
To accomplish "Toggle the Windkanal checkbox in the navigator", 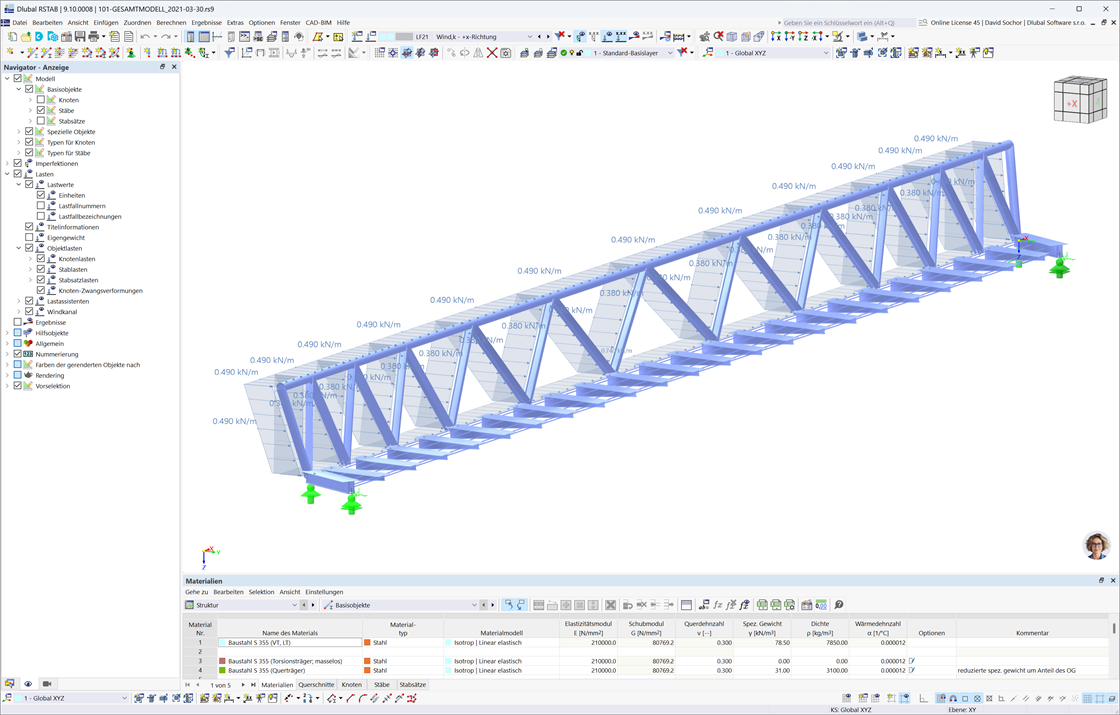I will click(27, 311).
